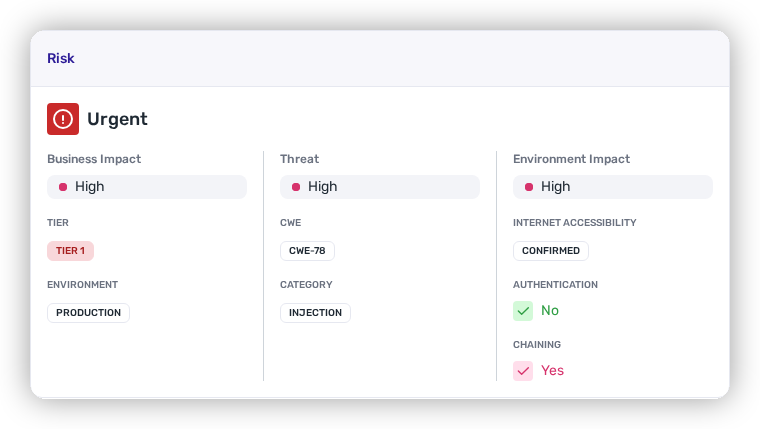Select the INJECTION category badge

point(316,313)
